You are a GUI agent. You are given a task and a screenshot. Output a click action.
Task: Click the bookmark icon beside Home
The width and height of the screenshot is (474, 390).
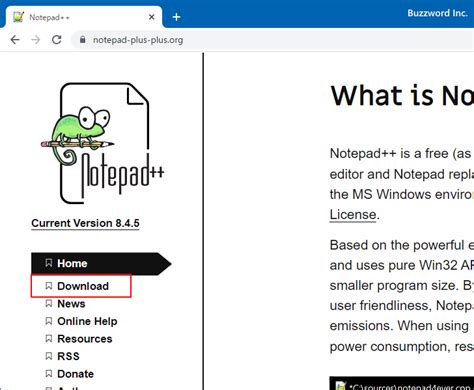(49, 263)
